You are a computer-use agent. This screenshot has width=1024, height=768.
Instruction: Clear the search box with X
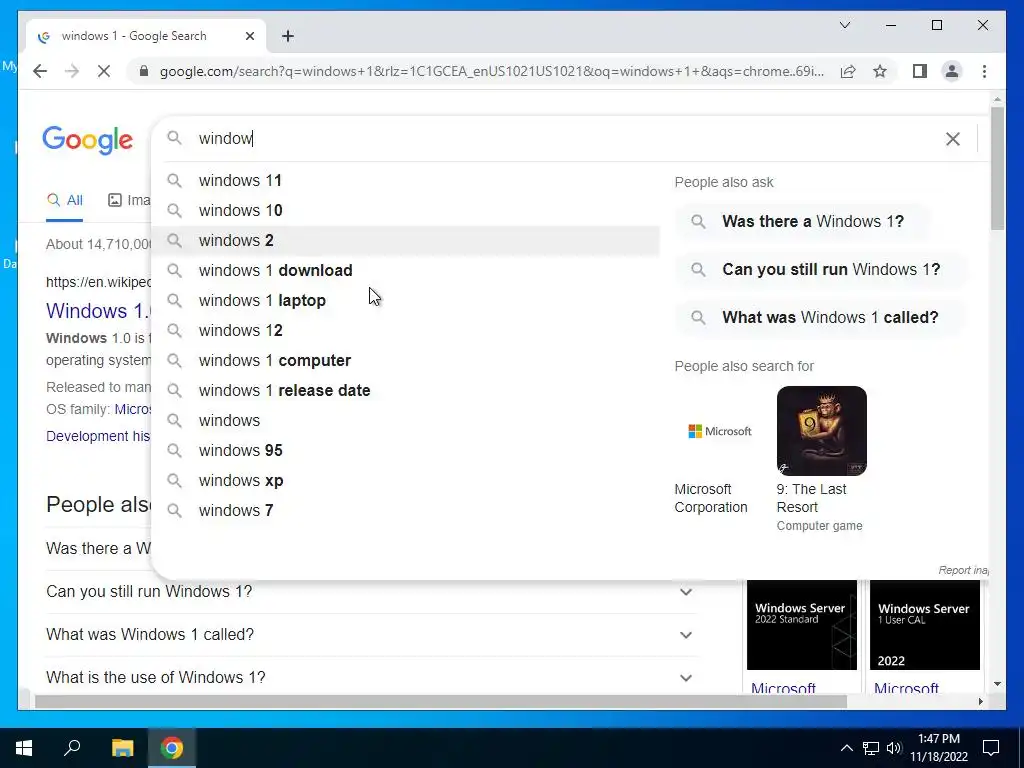click(x=953, y=138)
